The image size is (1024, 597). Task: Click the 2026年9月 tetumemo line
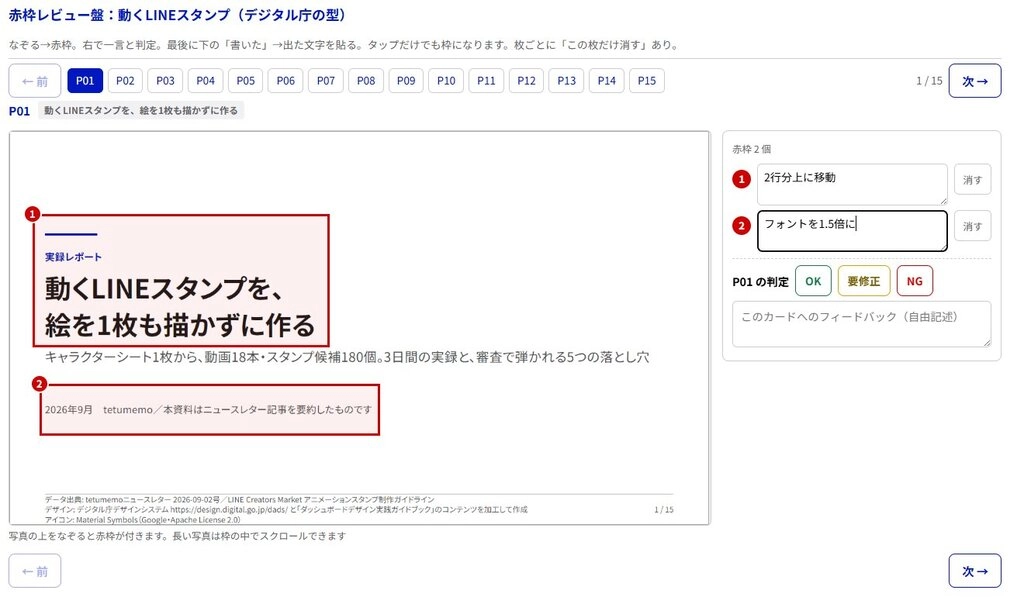pyautogui.click(x=208, y=410)
